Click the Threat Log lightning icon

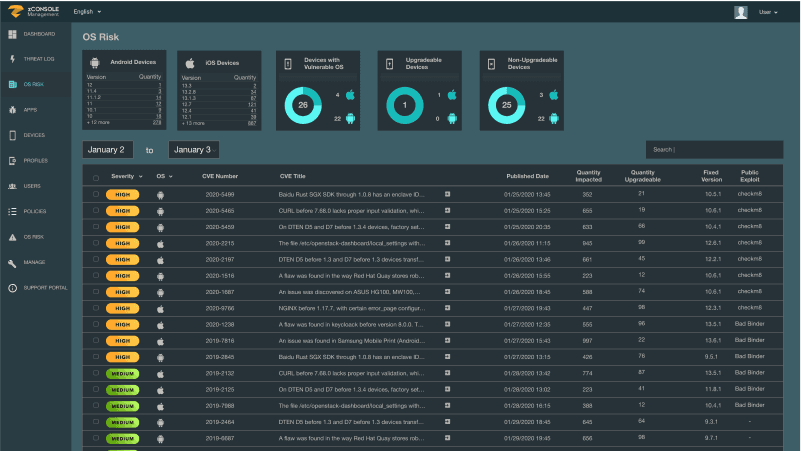(12, 60)
